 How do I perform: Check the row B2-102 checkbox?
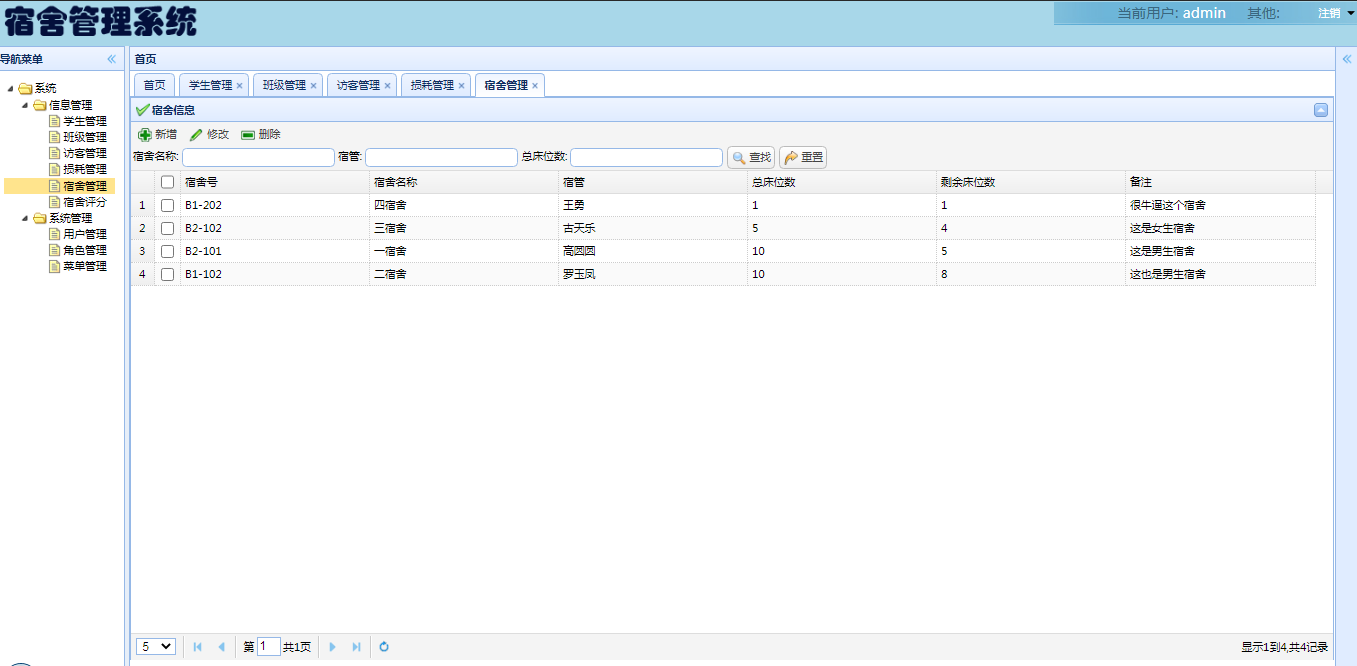[x=167, y=228]
